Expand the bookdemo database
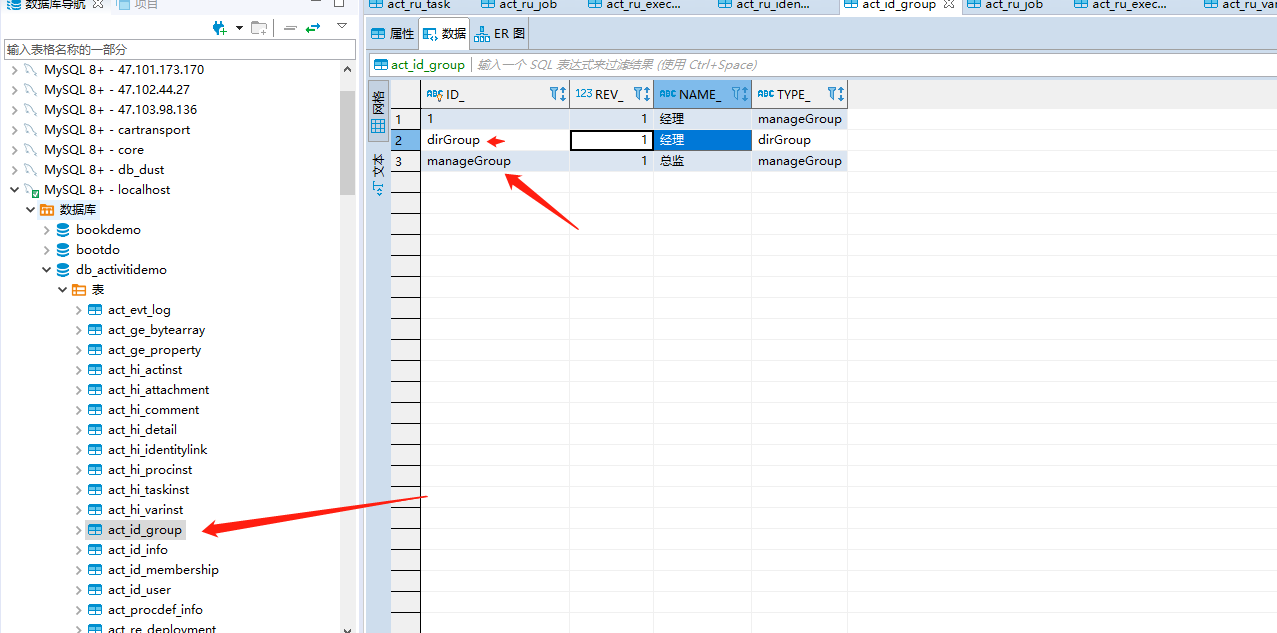Image resolution: width=1277 pixels, height=633 pixels. [46, 230]
